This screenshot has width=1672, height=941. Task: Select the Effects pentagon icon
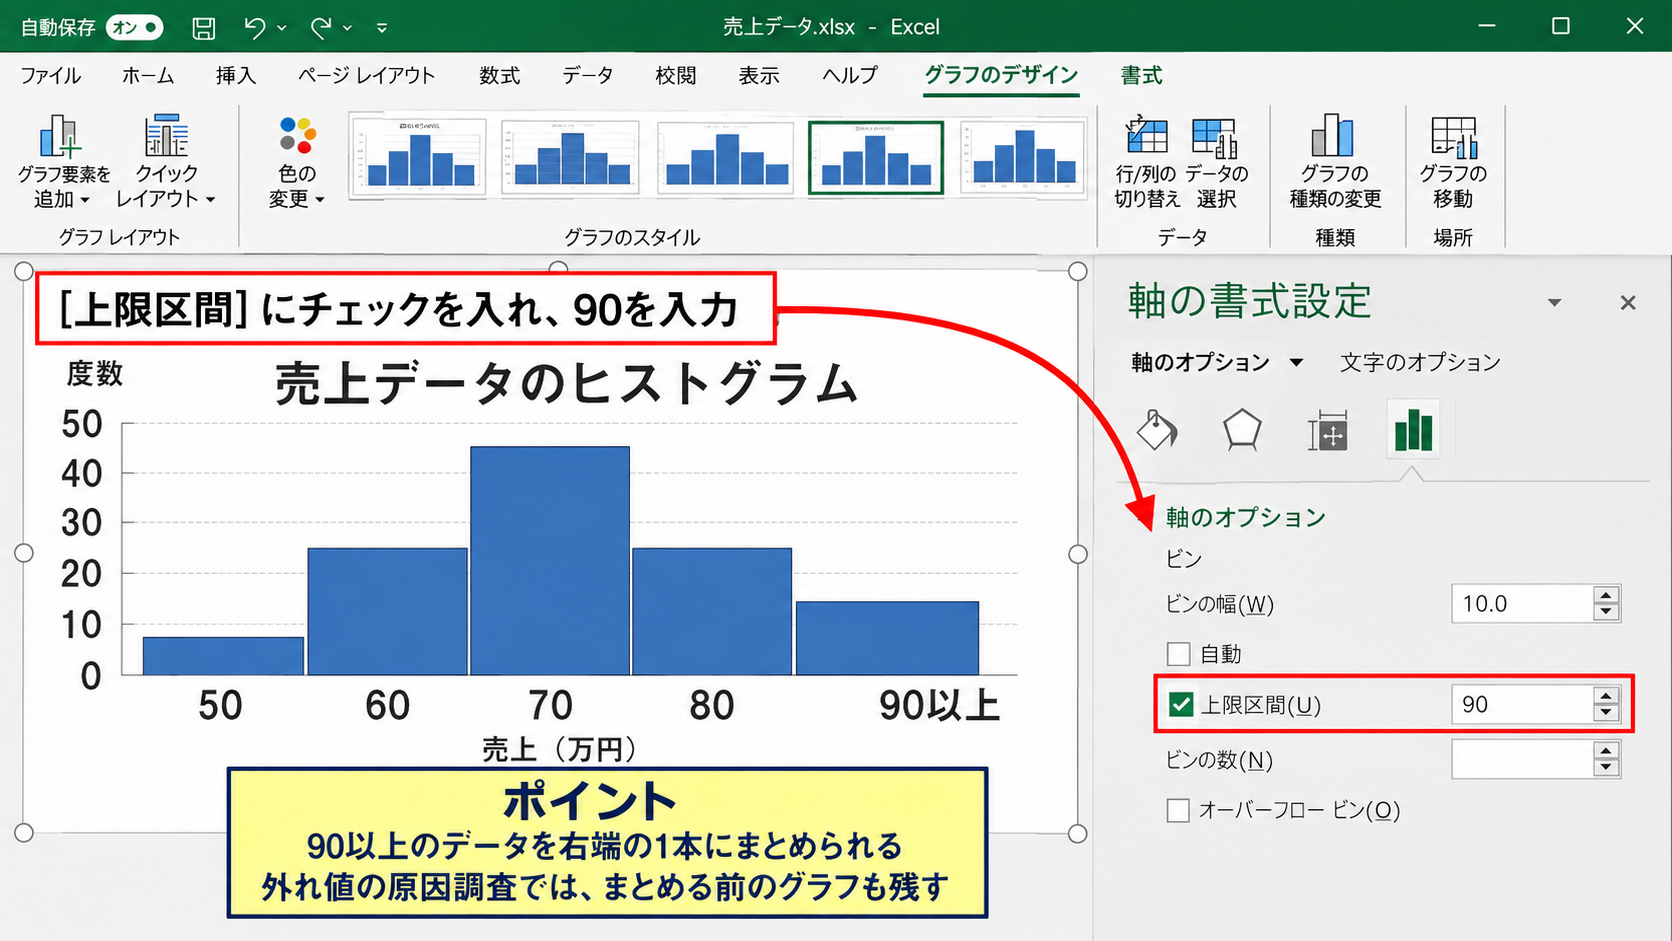point(1242,430)
